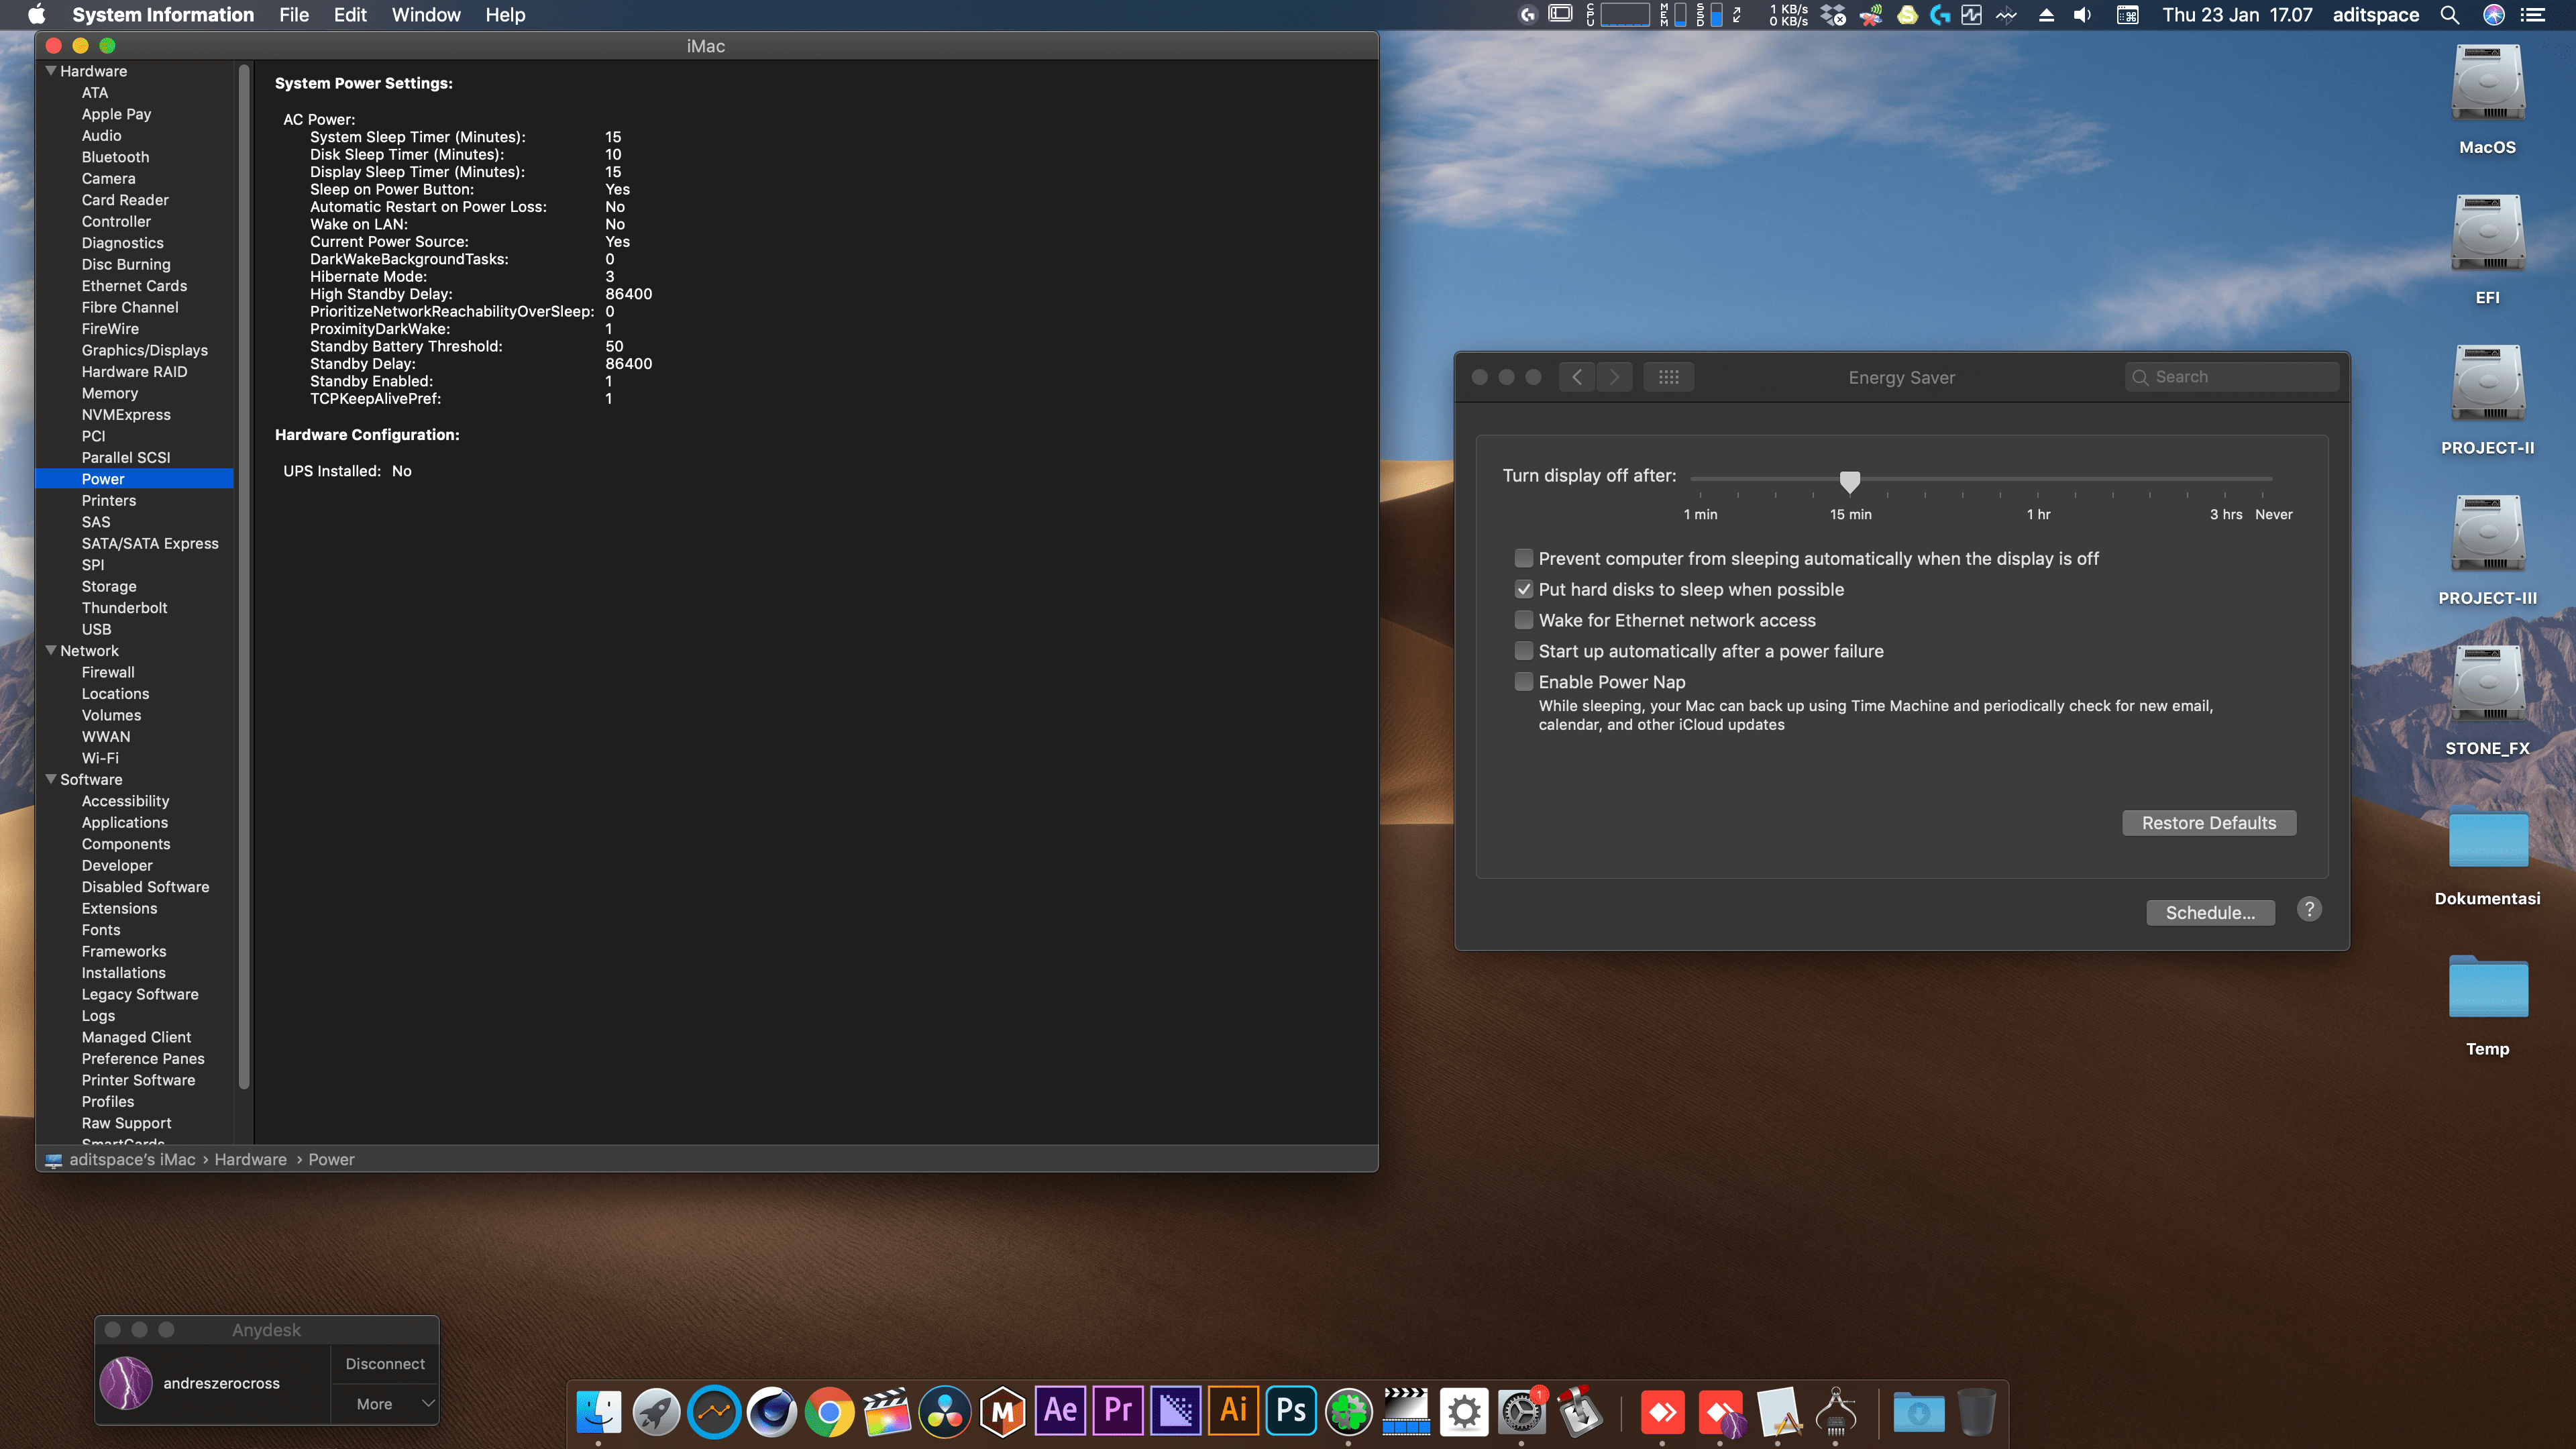
Task: Open Transmission app in the Dock
Action: (x=1579, y=1412)
